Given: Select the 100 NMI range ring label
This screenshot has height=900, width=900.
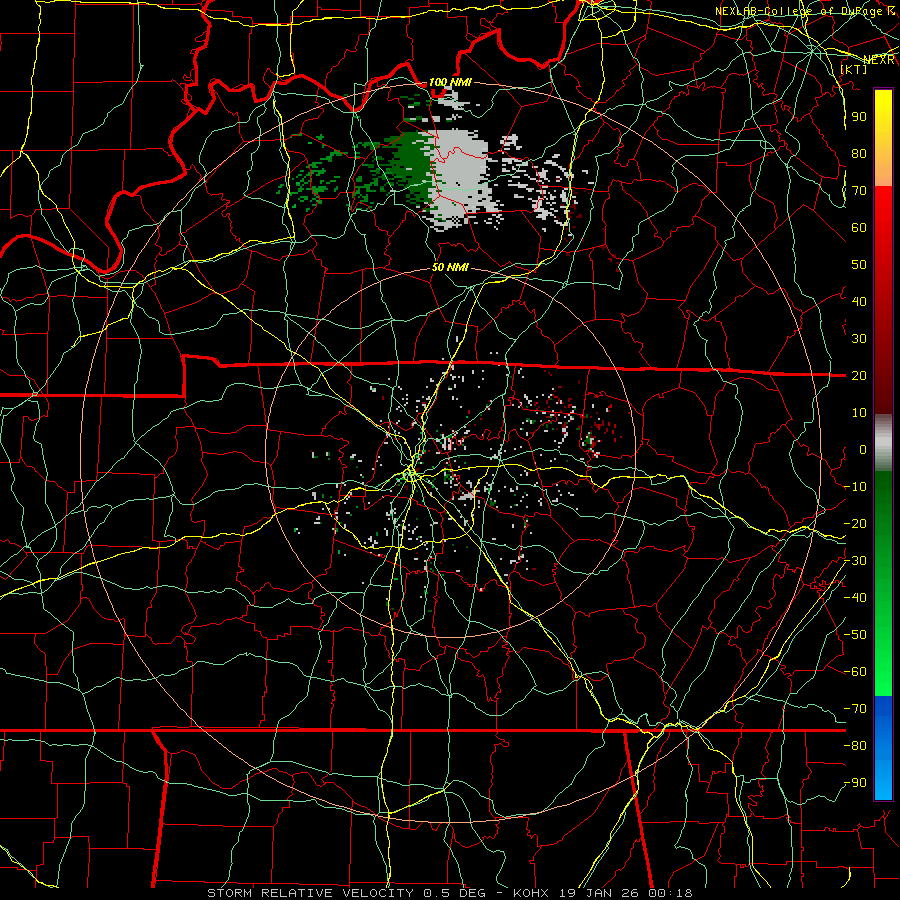Looking at the screenshot, I should coord(451,83).
